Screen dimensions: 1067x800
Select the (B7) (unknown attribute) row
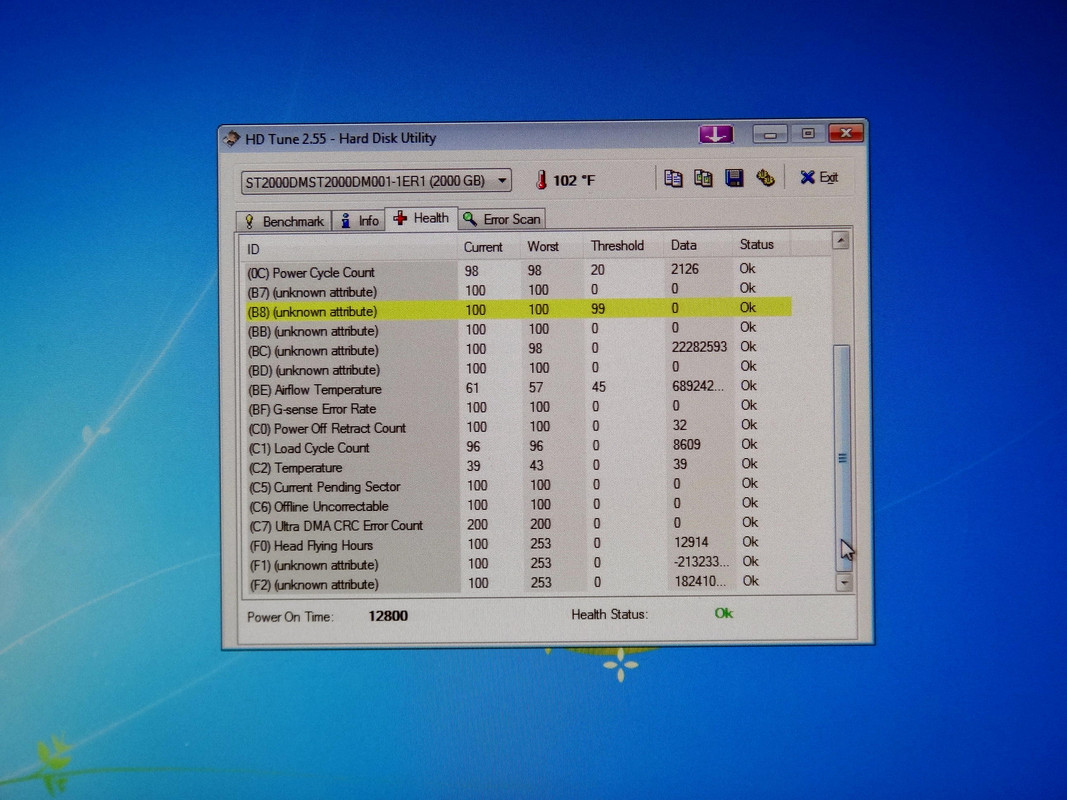click(518, 290)
